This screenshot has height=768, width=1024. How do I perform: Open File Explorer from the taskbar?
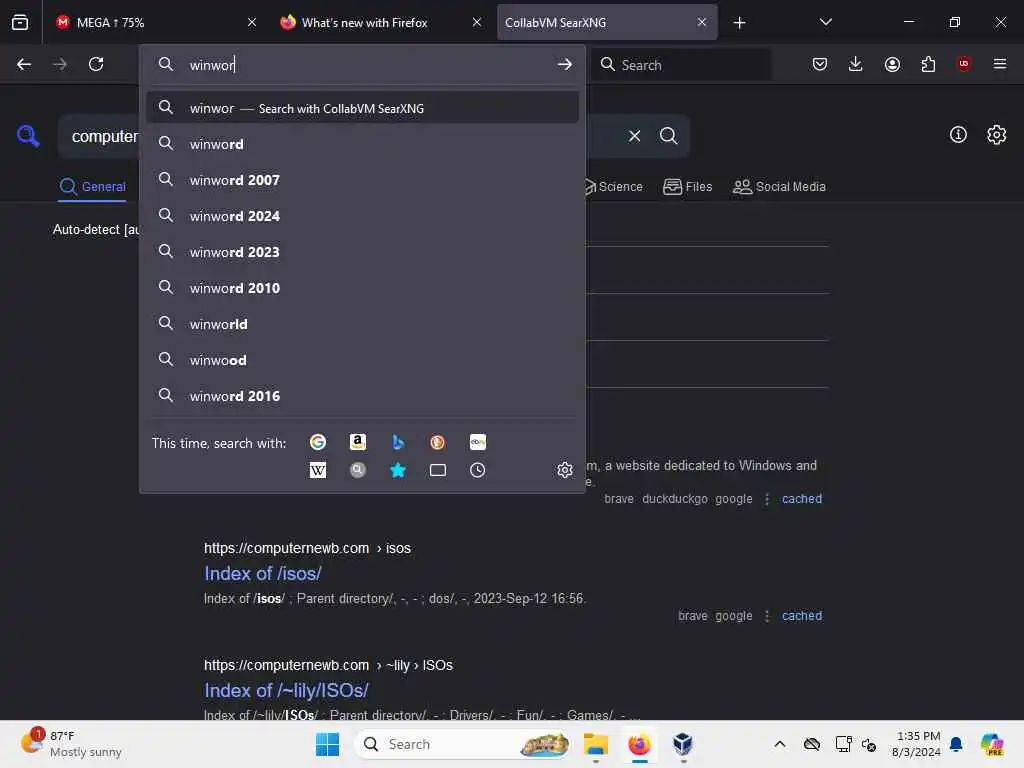pyautogui.click(x=596, y=744)
